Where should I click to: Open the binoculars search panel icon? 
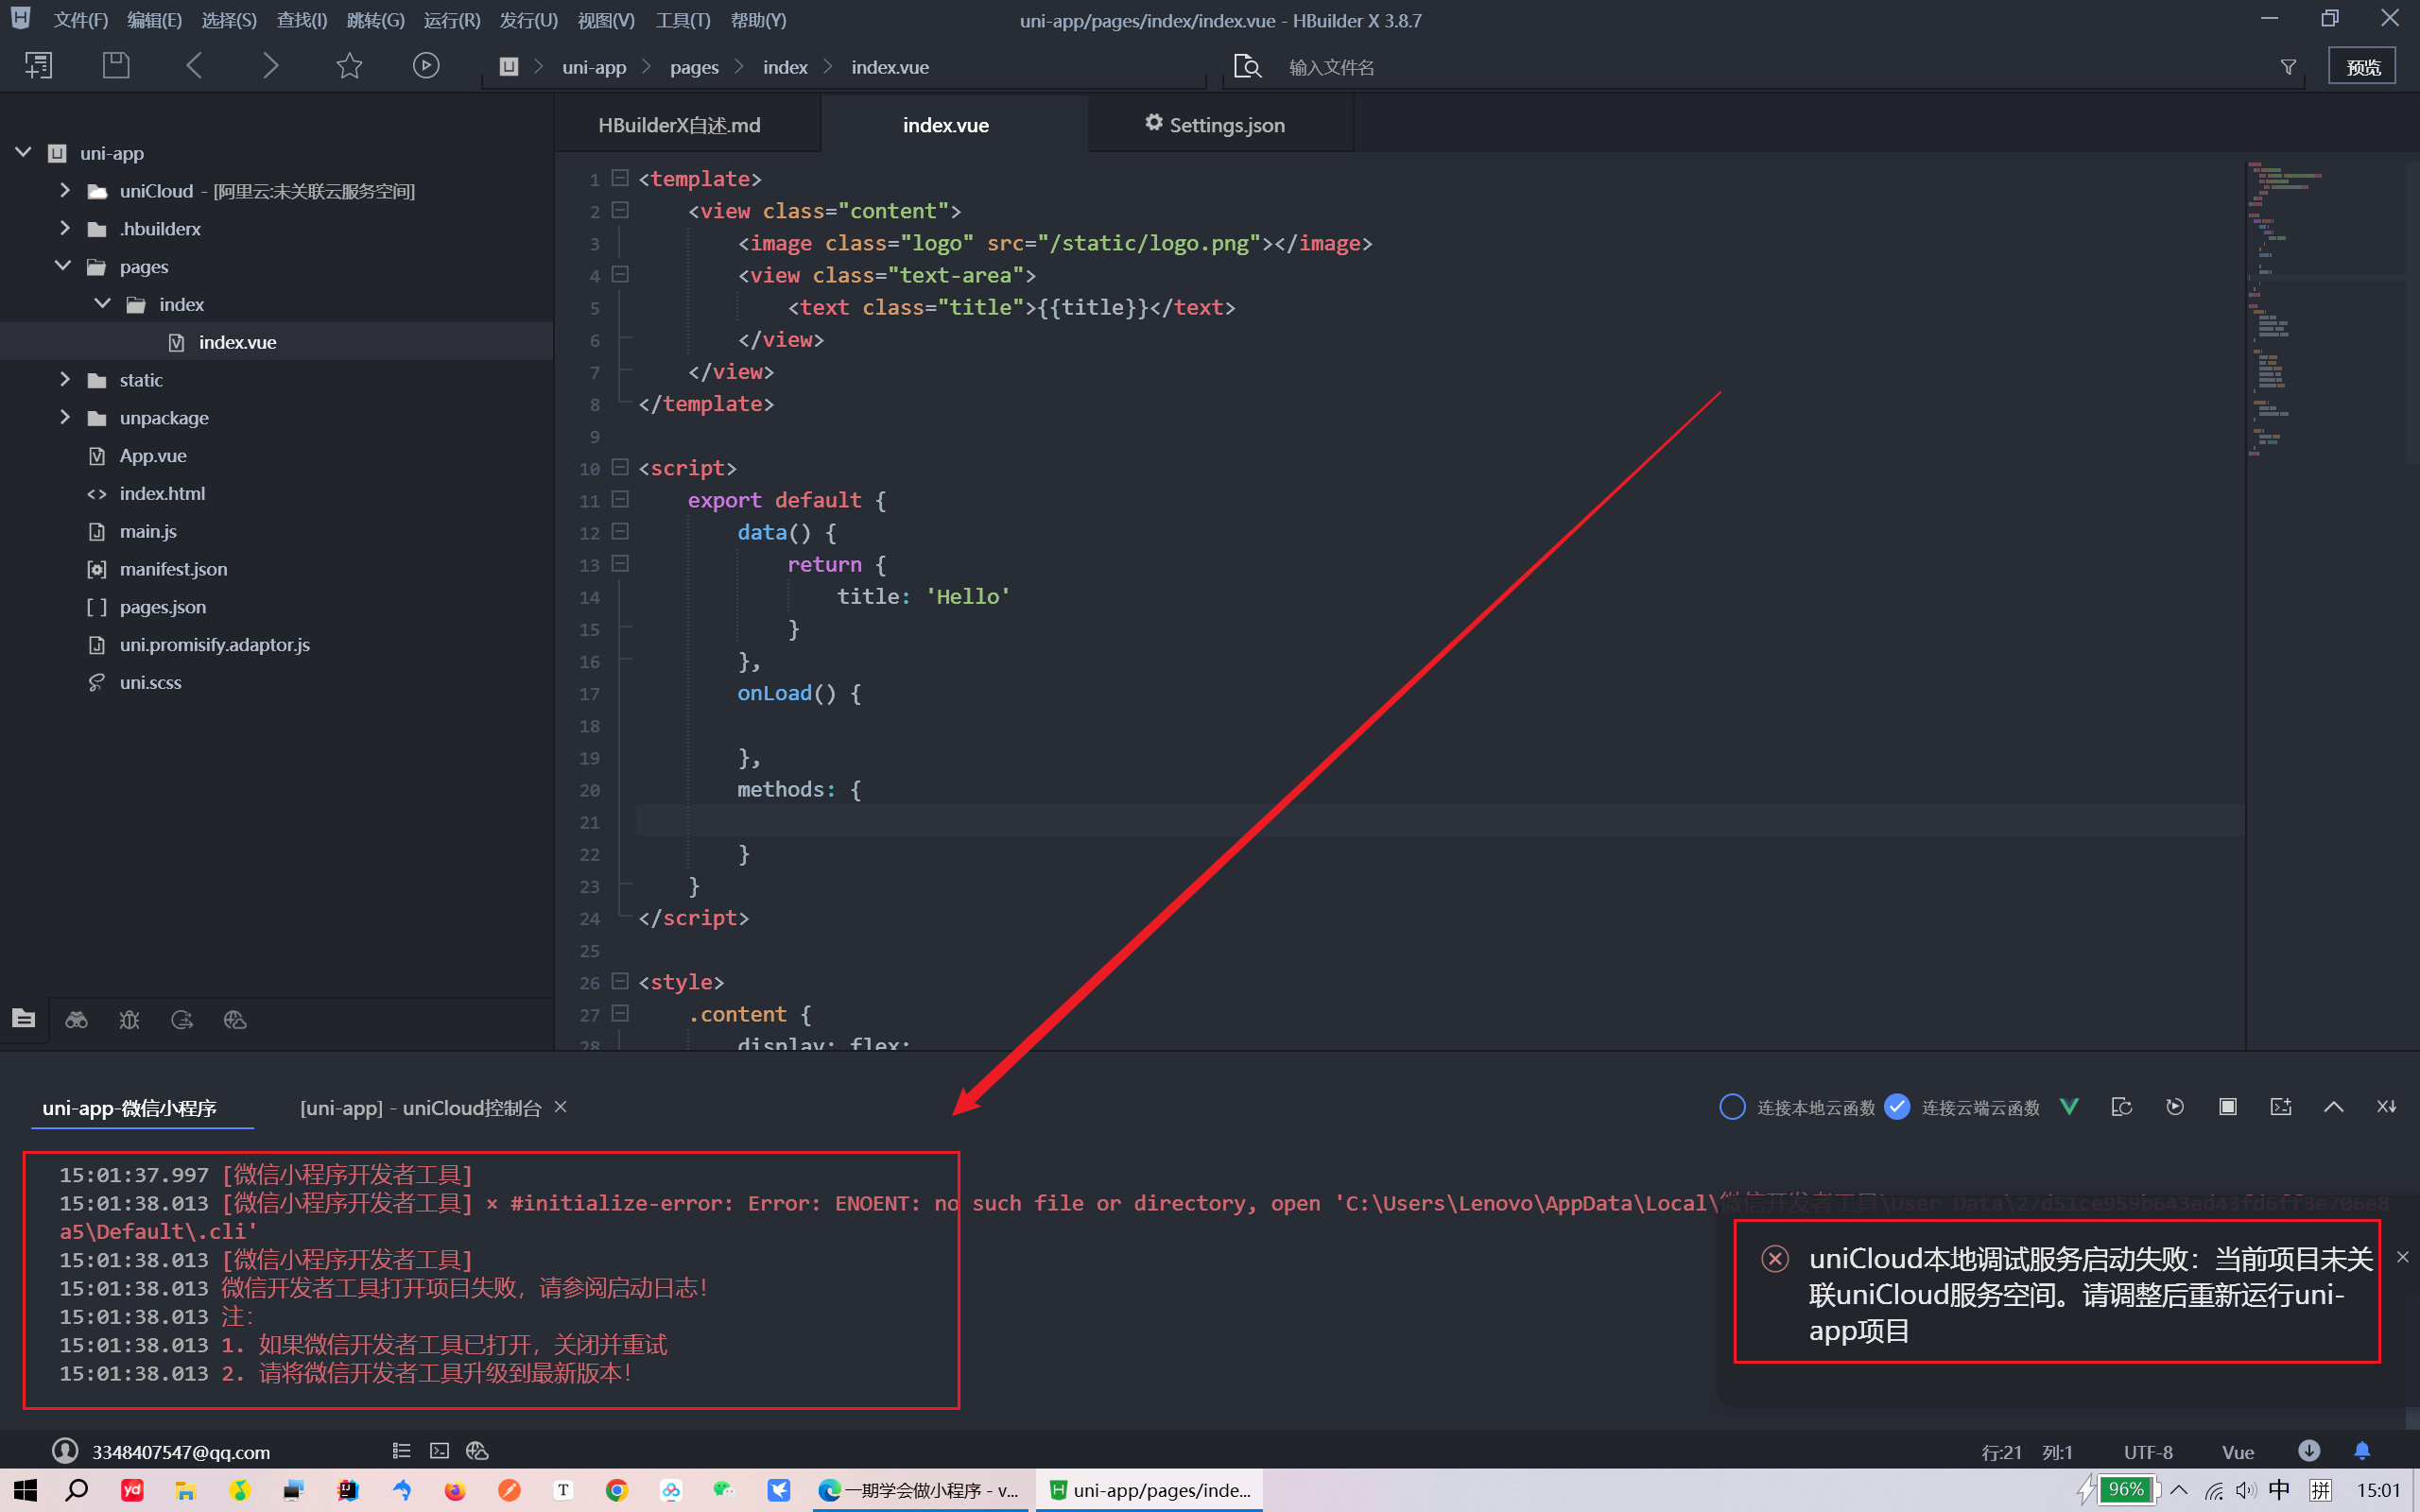click(76, 1019)
